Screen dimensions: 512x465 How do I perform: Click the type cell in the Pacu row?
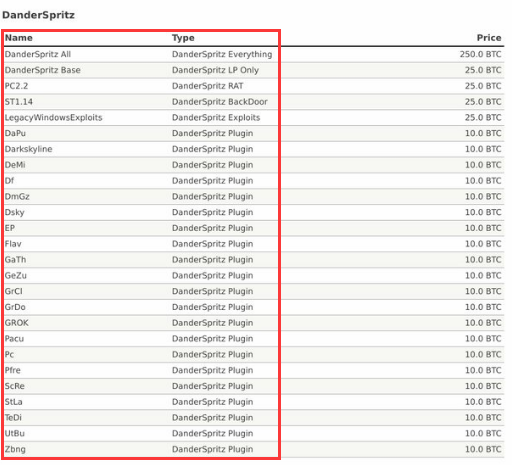[212, 339]
